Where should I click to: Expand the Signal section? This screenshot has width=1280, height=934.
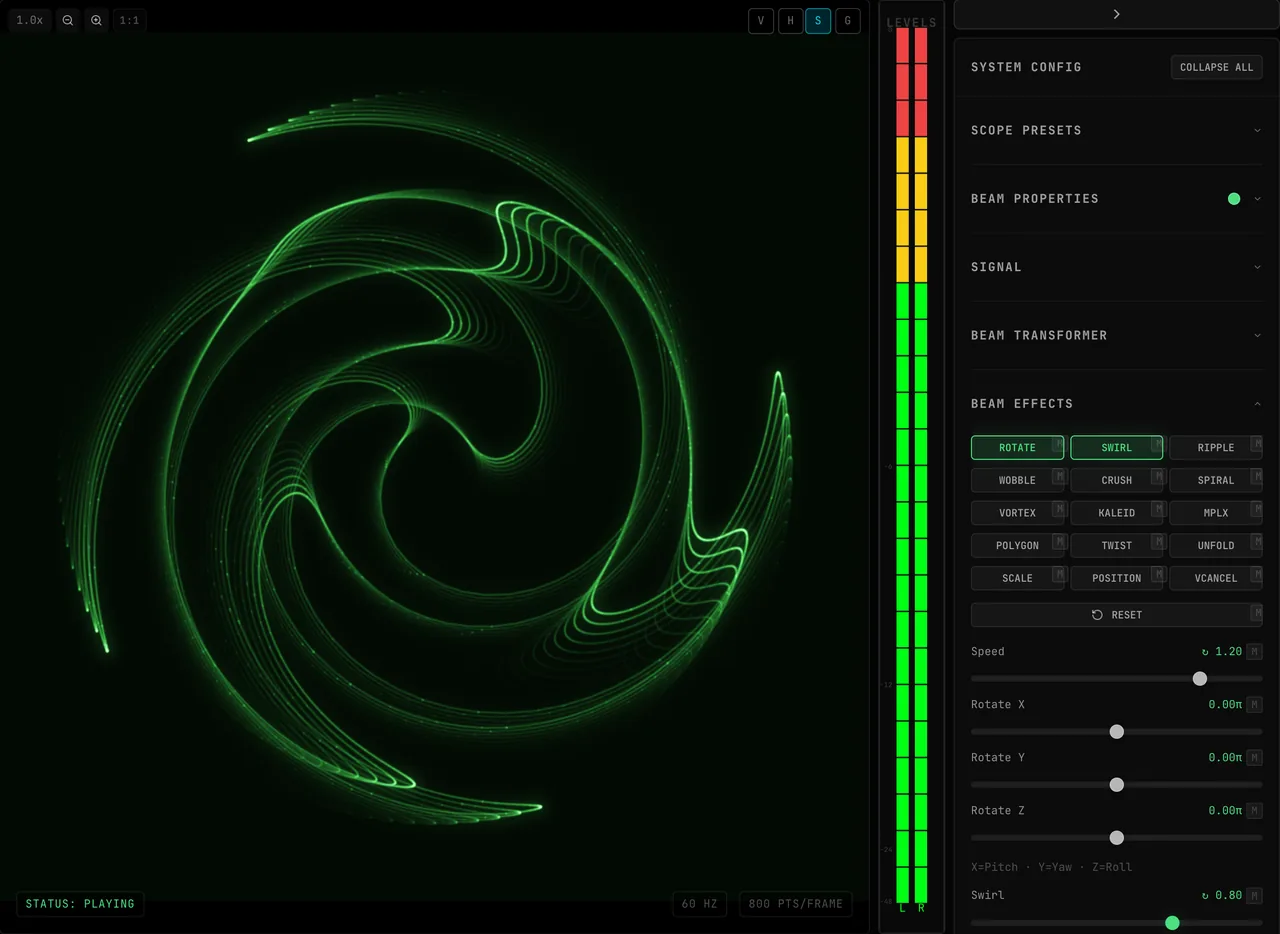pos(1116,267)
